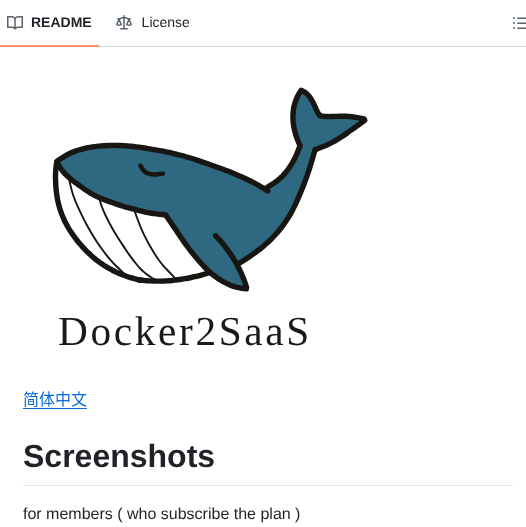Click the Screenshots heading
526x527 pixels.
(119, 456)
